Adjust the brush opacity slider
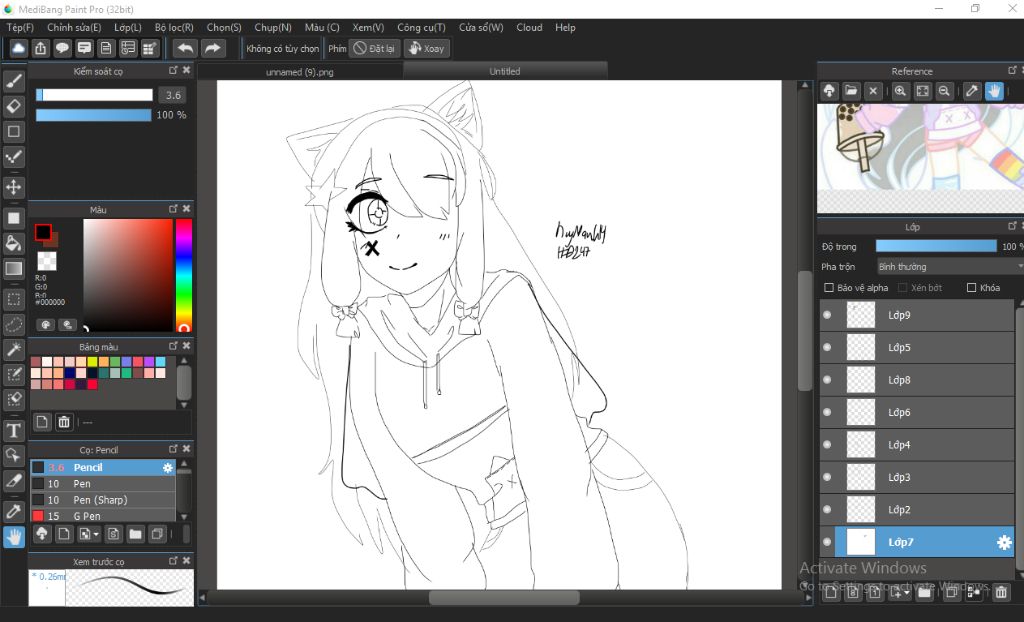 pyautogui.click(x=93, y=115)
